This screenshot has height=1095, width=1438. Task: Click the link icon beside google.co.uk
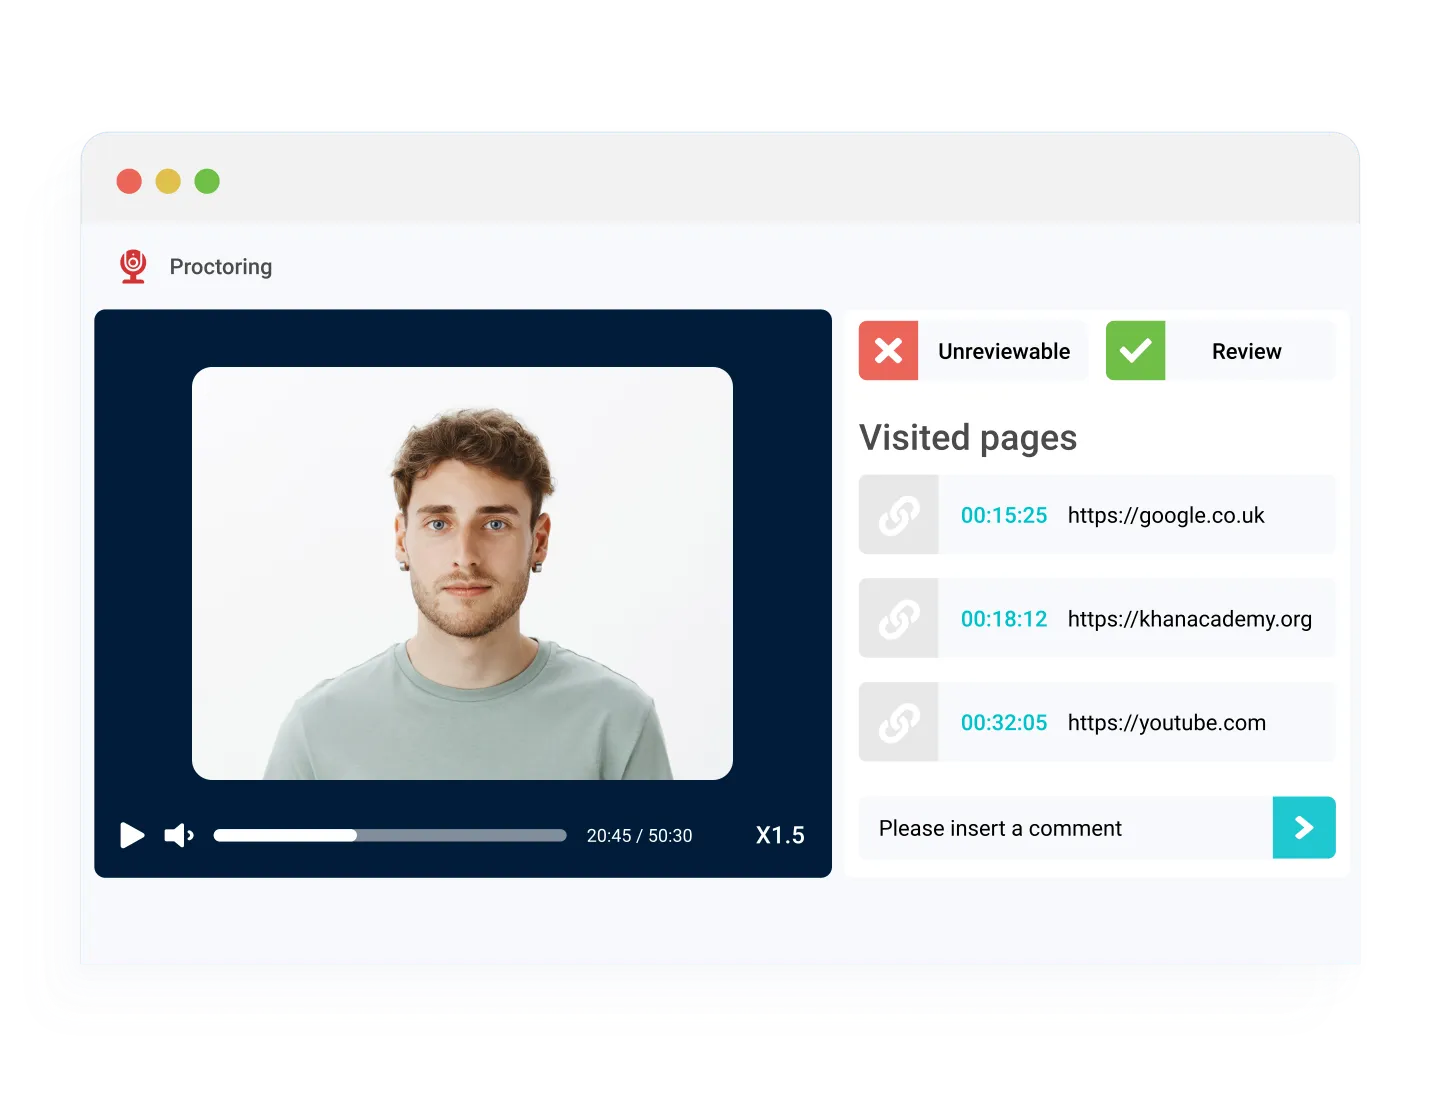pyautogui.click(x=898, y=514)
